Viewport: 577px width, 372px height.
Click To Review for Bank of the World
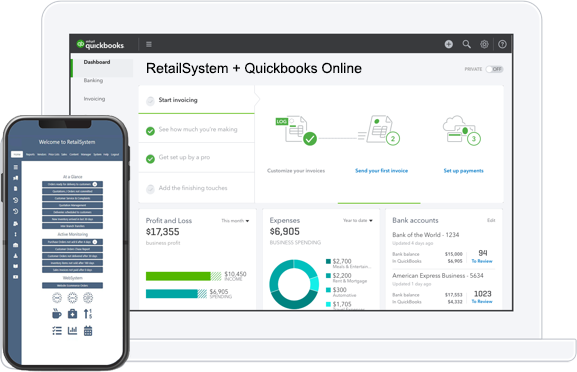pos(482,261)
